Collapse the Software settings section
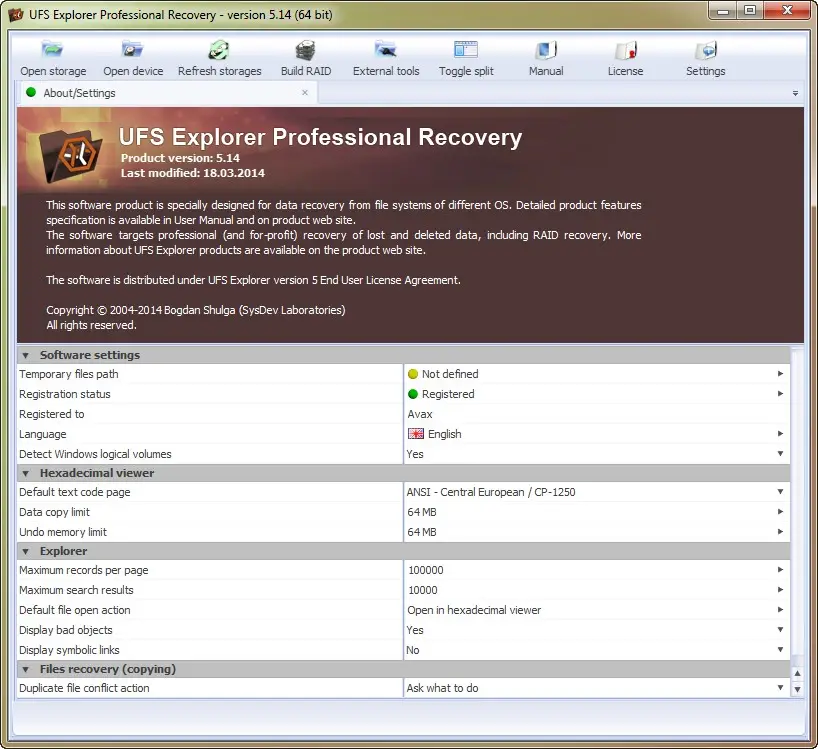The height and width of the screenshot is (749, 818). pos(25,355)
